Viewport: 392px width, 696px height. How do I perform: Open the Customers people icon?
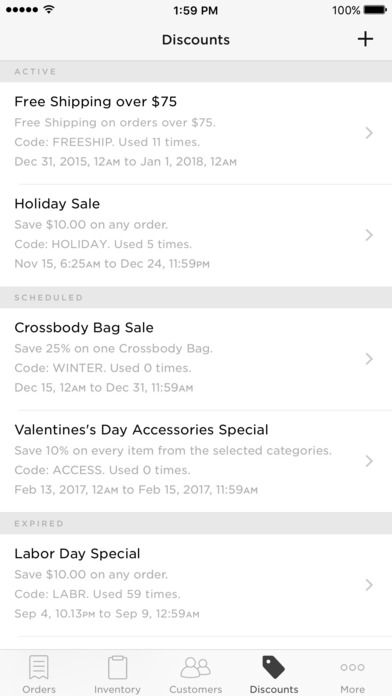tap(195, 667)
